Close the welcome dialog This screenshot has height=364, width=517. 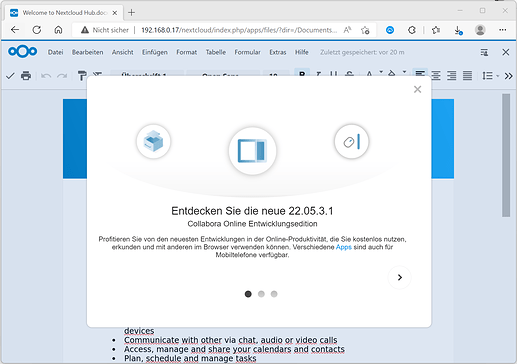click(x=417, y=89)
